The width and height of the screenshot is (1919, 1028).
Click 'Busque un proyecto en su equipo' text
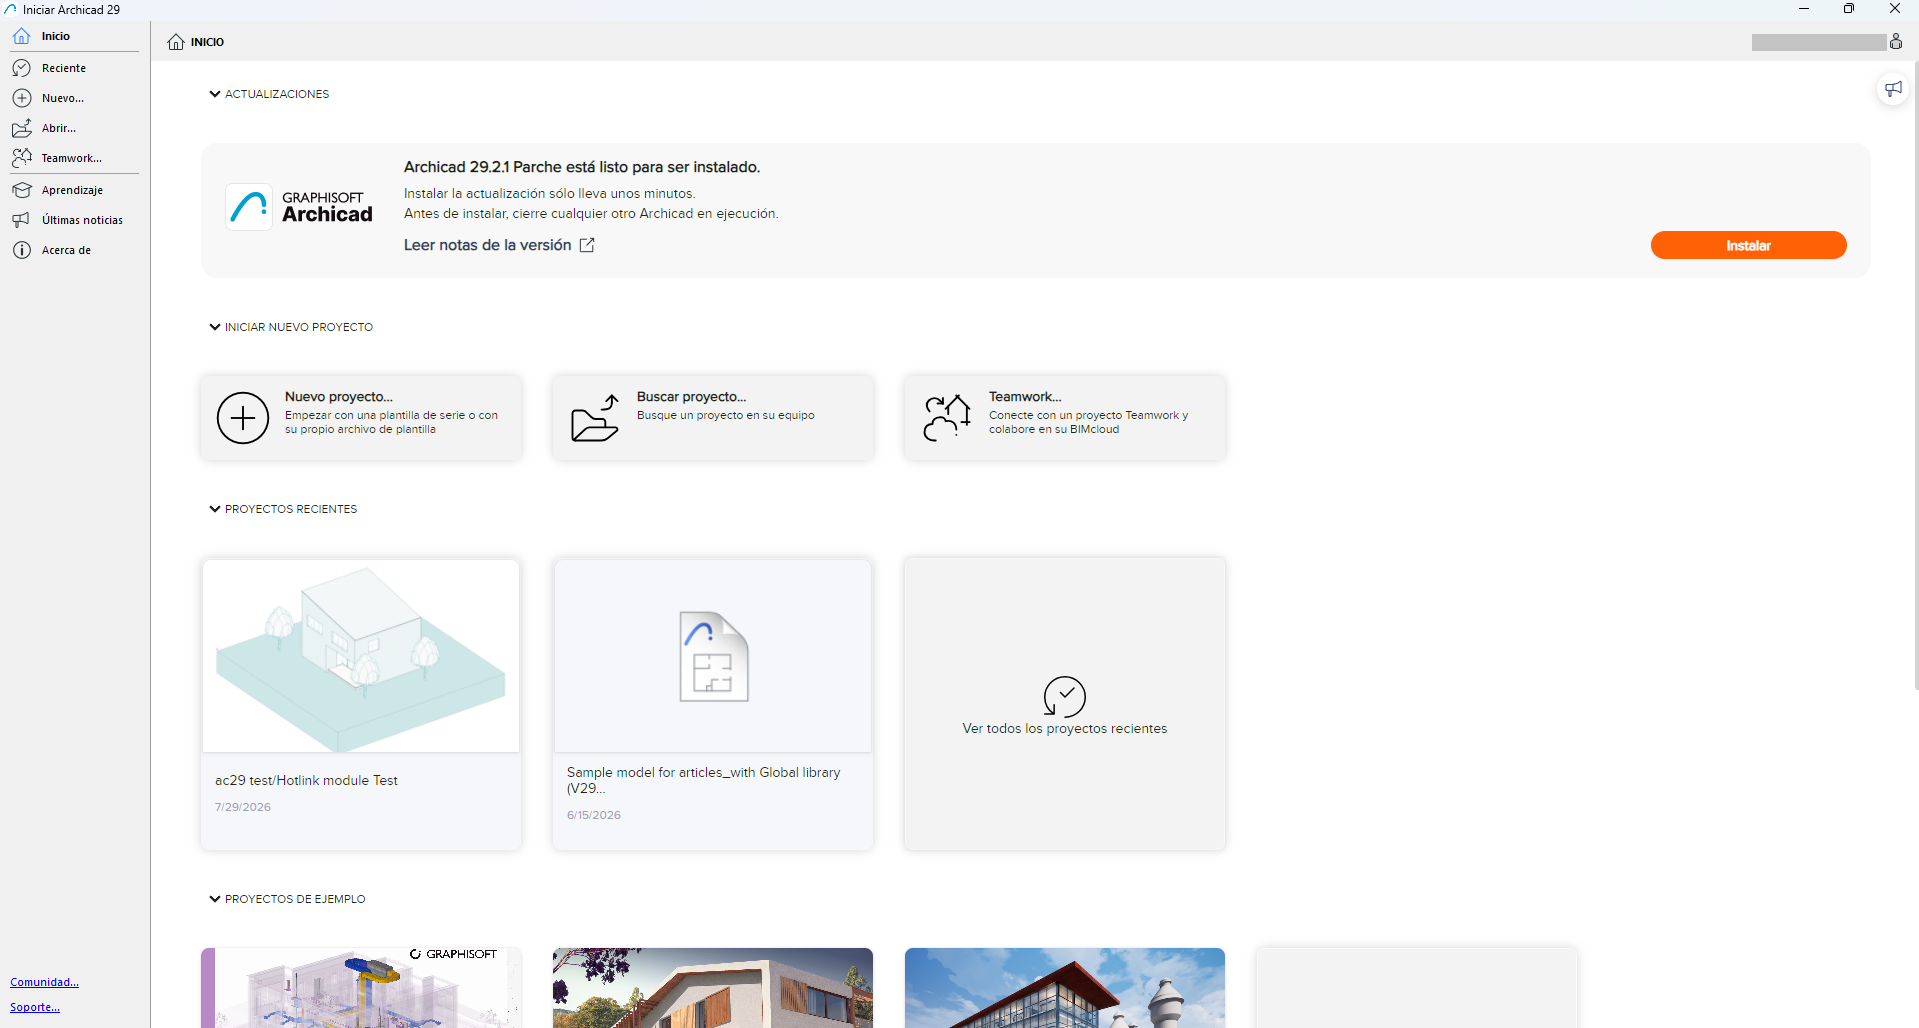click(x=726, y=415)
